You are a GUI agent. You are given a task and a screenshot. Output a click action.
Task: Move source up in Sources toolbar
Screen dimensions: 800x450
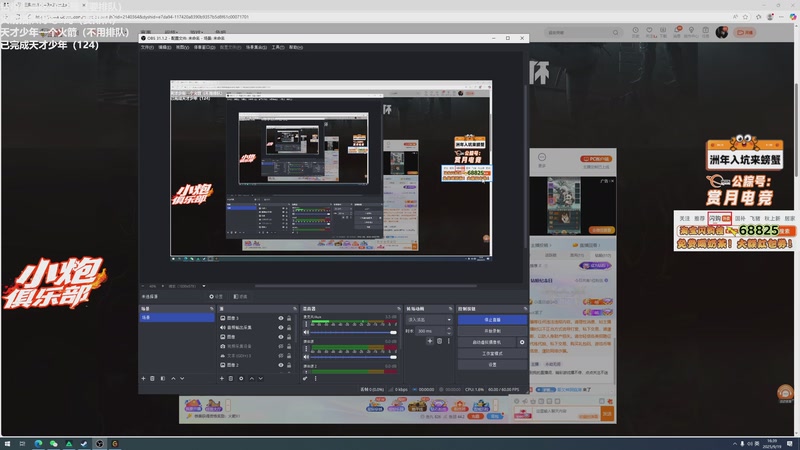[252, 379]
